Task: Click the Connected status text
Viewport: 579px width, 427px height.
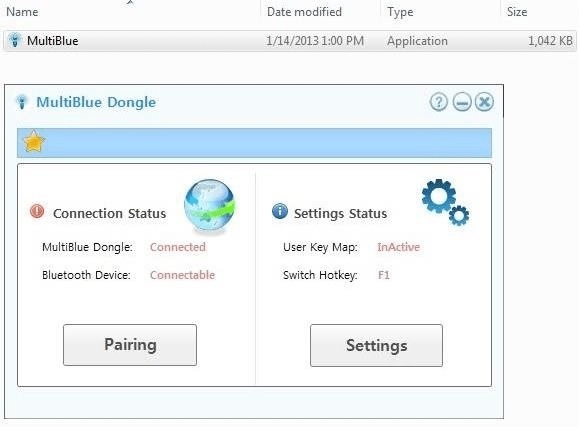Action: click(x=178, y=247)
